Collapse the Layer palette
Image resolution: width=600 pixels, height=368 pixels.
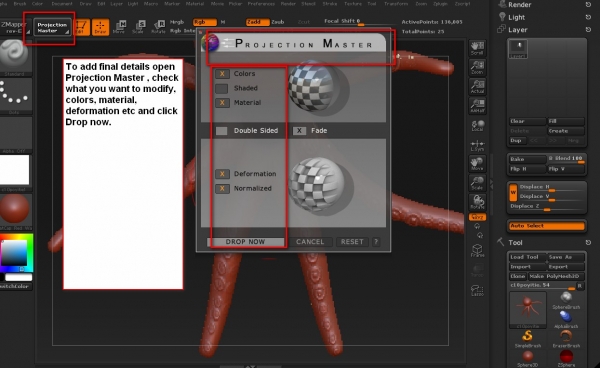coord(517,30)
